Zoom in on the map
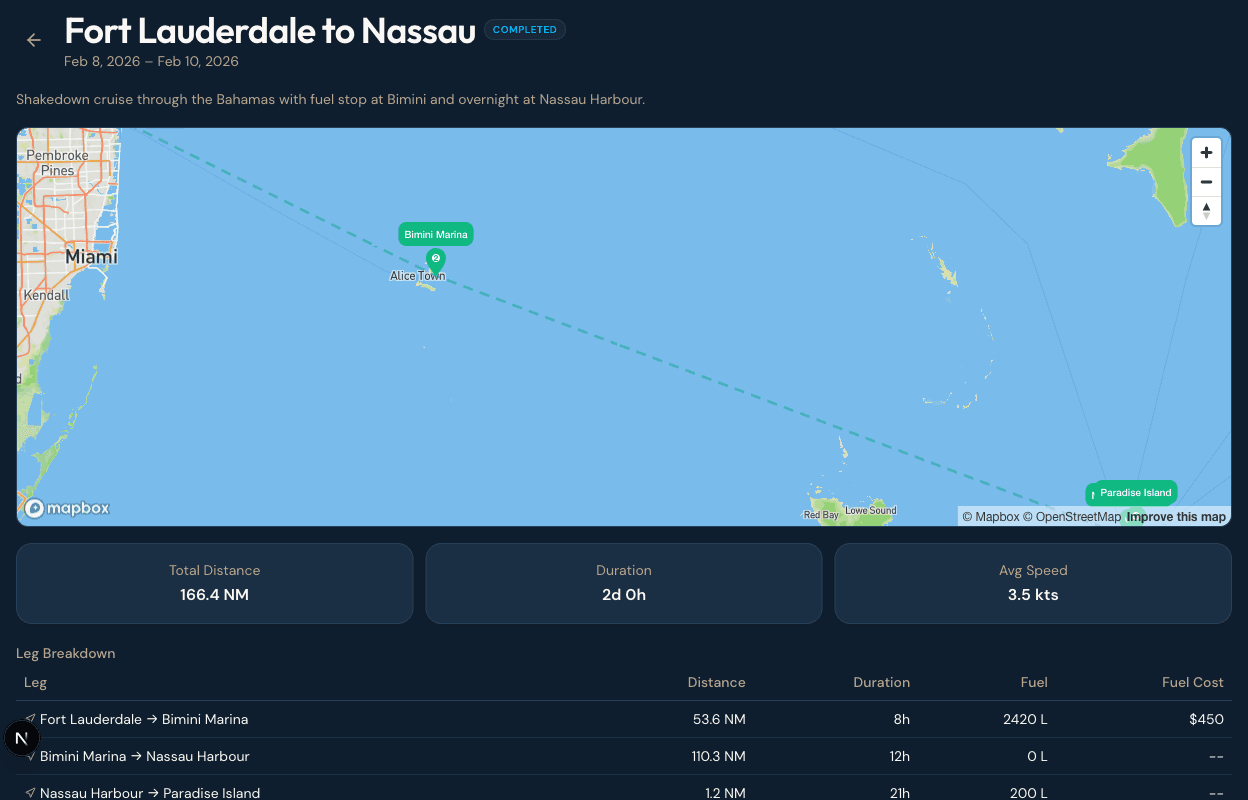This screenshot has width=1248, height=800. tap(1206, 153)
